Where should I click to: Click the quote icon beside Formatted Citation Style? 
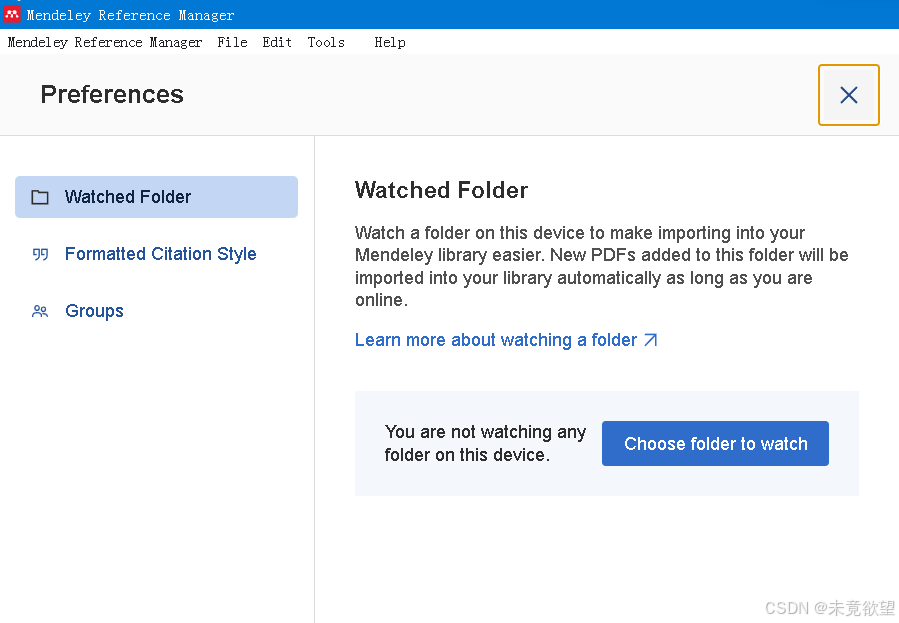pos(40,254)
